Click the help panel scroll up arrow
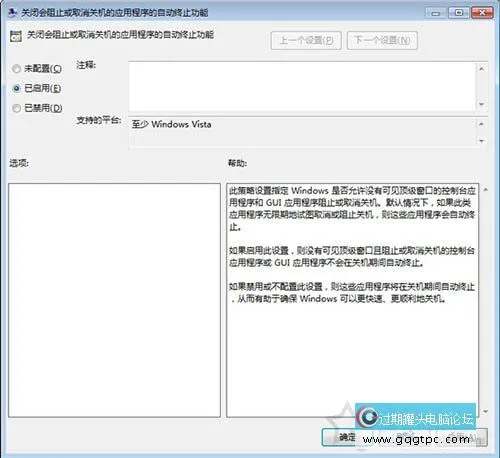The image size is (500, 458). (486, 190)
